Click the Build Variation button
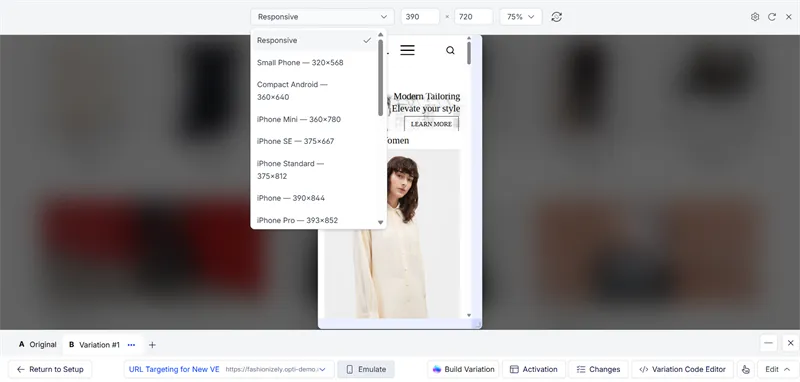800x382 pixels. pyautogui.click(x=463, y=369)
